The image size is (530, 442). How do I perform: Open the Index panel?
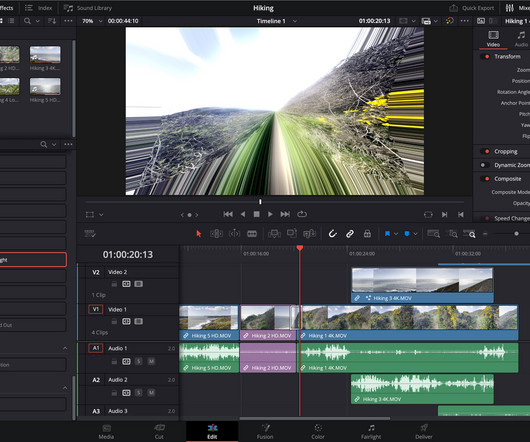(x=39, y=8)
